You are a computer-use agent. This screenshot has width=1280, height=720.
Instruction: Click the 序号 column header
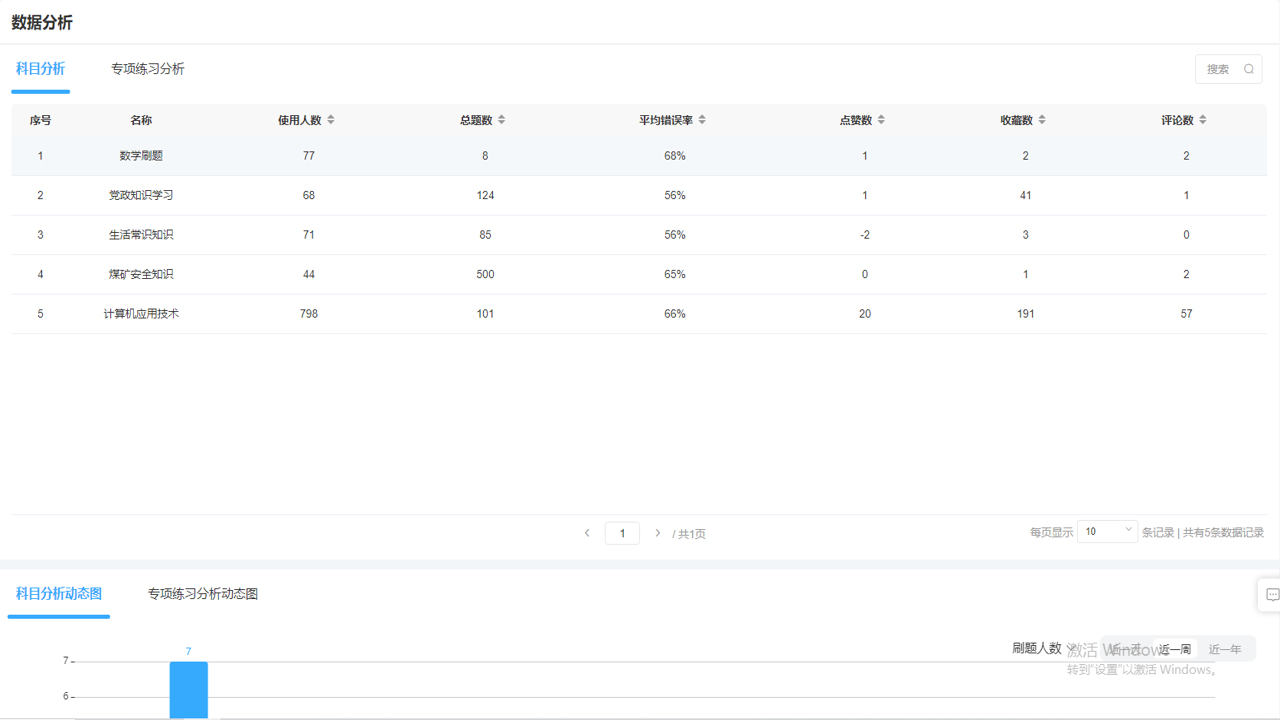40,120
